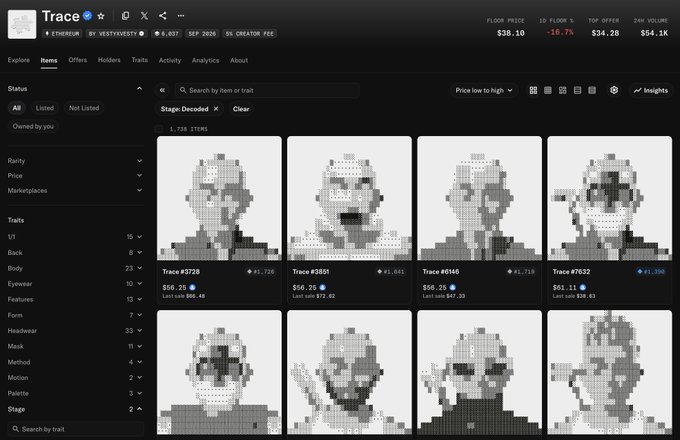The width and height of the screenshot is (680, 440).
Task: Open the Offers tab
Action: 78,60
